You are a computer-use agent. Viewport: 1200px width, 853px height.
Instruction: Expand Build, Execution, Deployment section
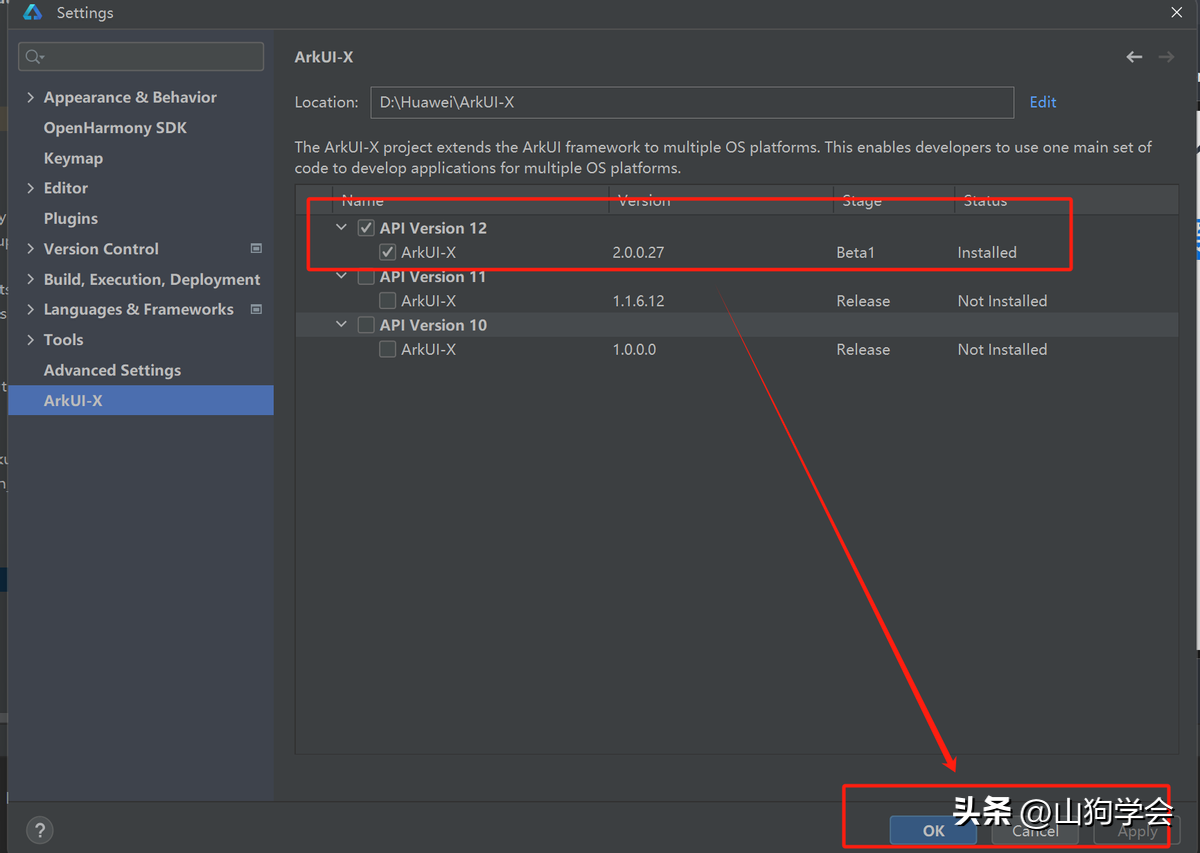coord(31,279)
